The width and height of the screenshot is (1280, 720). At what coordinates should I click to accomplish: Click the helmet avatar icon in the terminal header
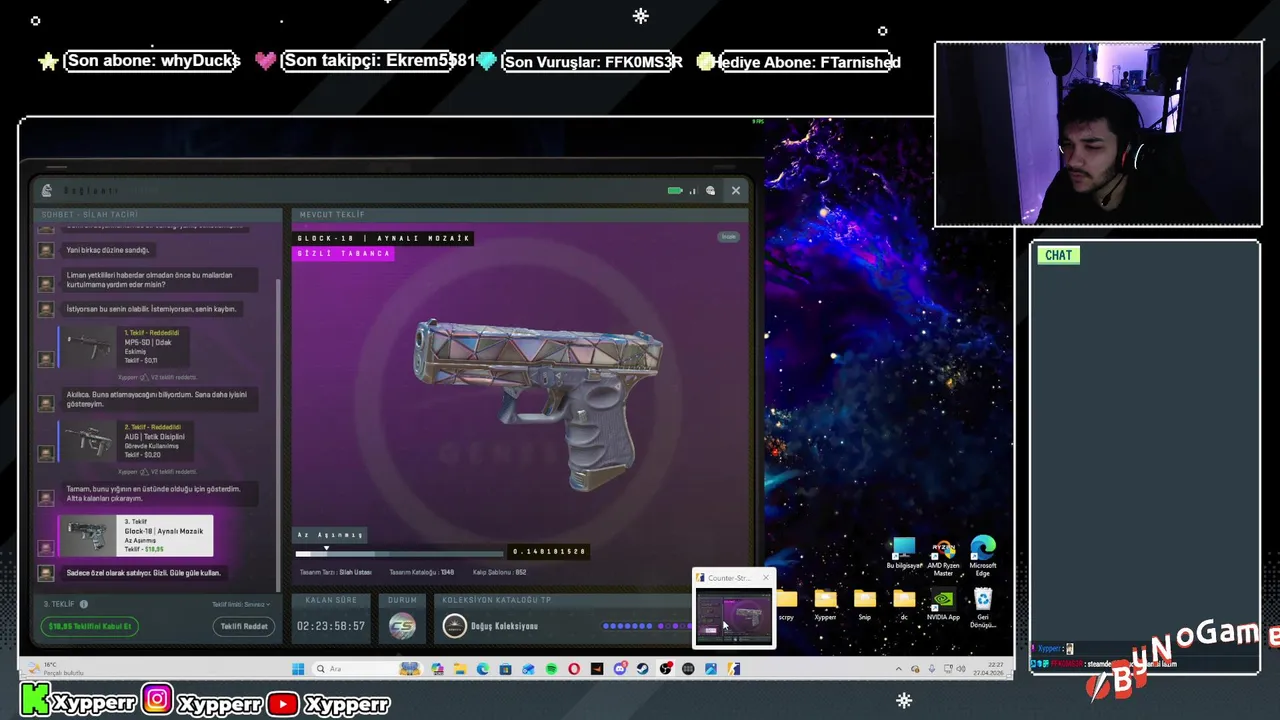710,190
